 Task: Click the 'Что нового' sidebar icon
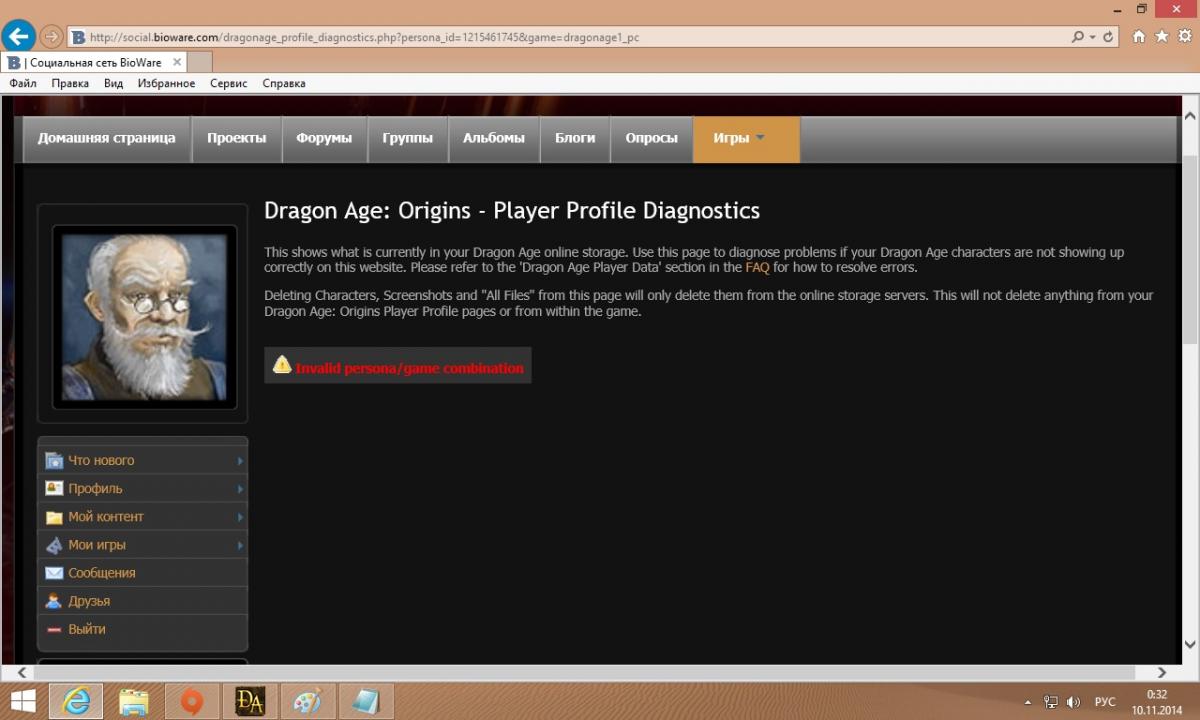point(54,461)
